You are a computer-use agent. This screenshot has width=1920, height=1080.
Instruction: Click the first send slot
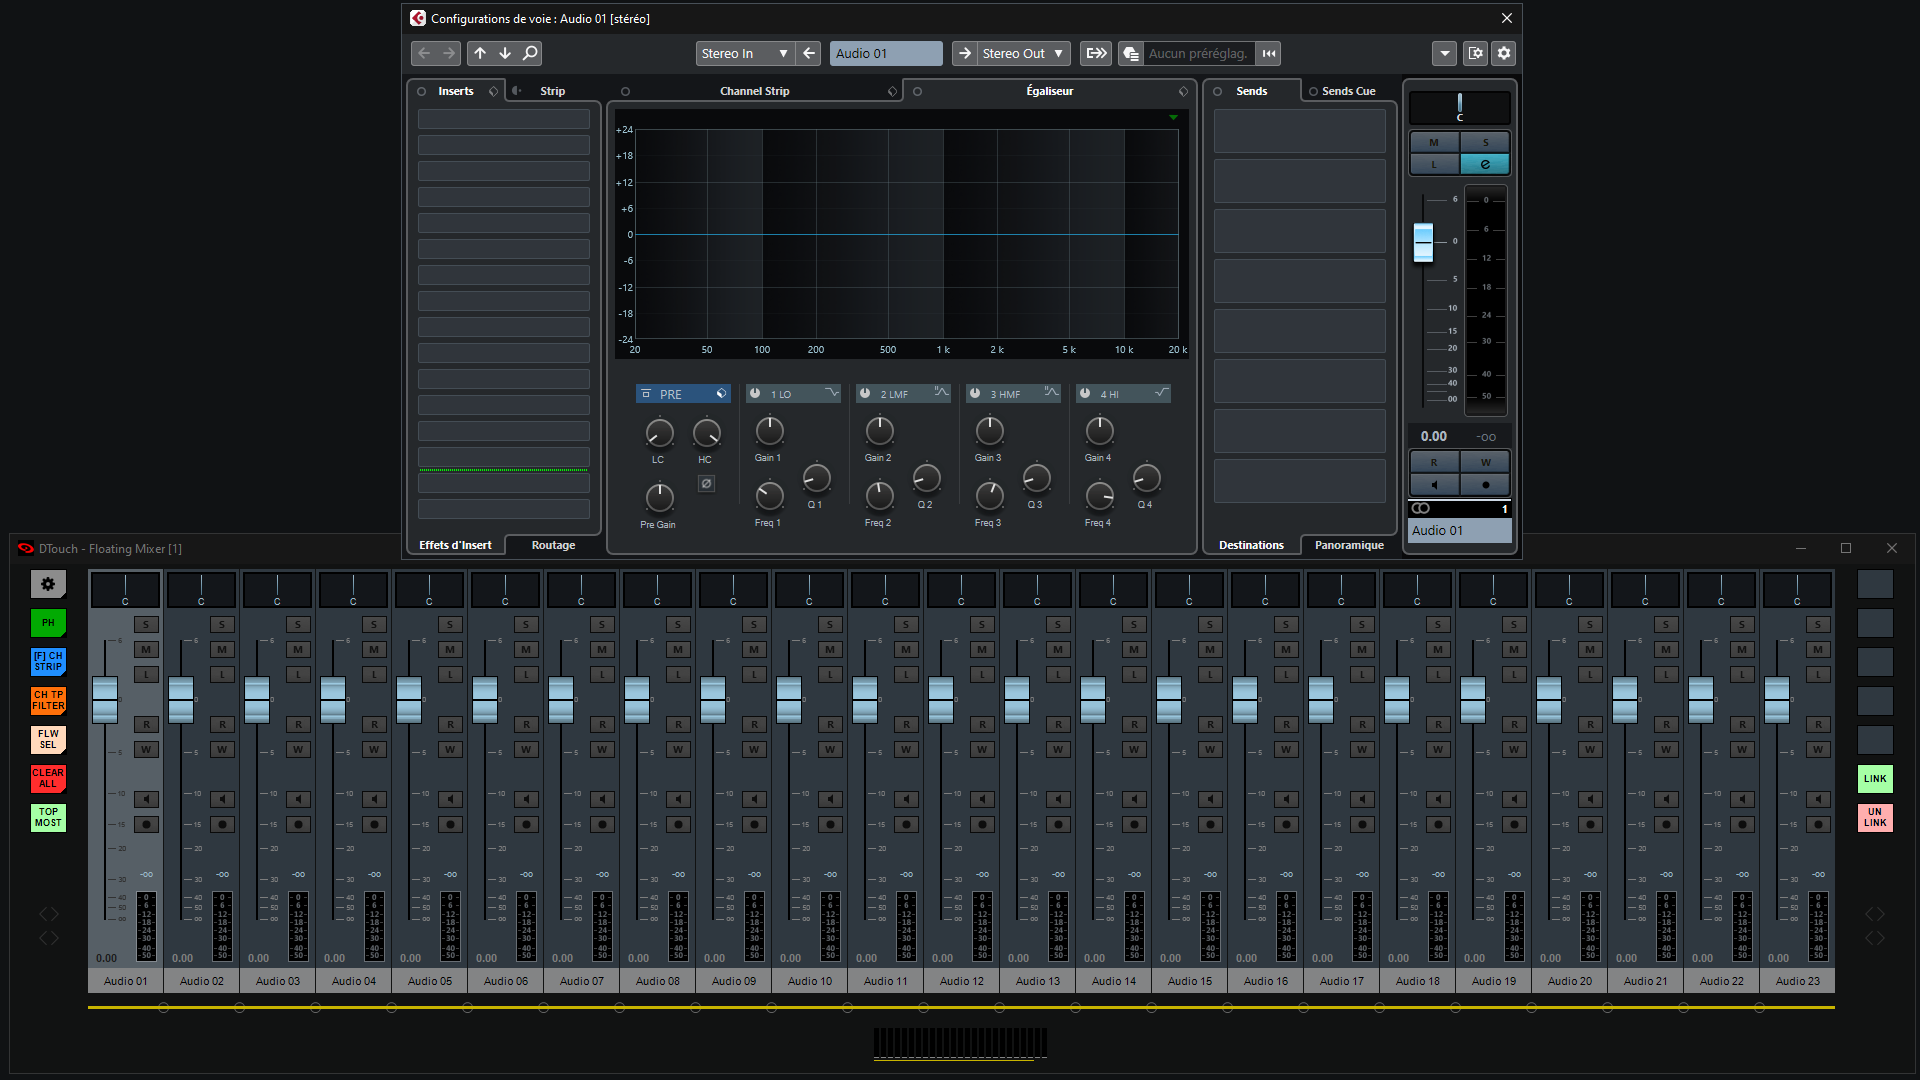[1299, 131]
